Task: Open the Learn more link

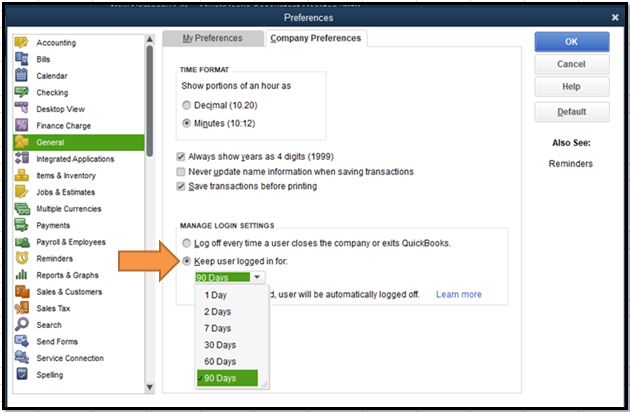Action: click(x=458, y=295)
